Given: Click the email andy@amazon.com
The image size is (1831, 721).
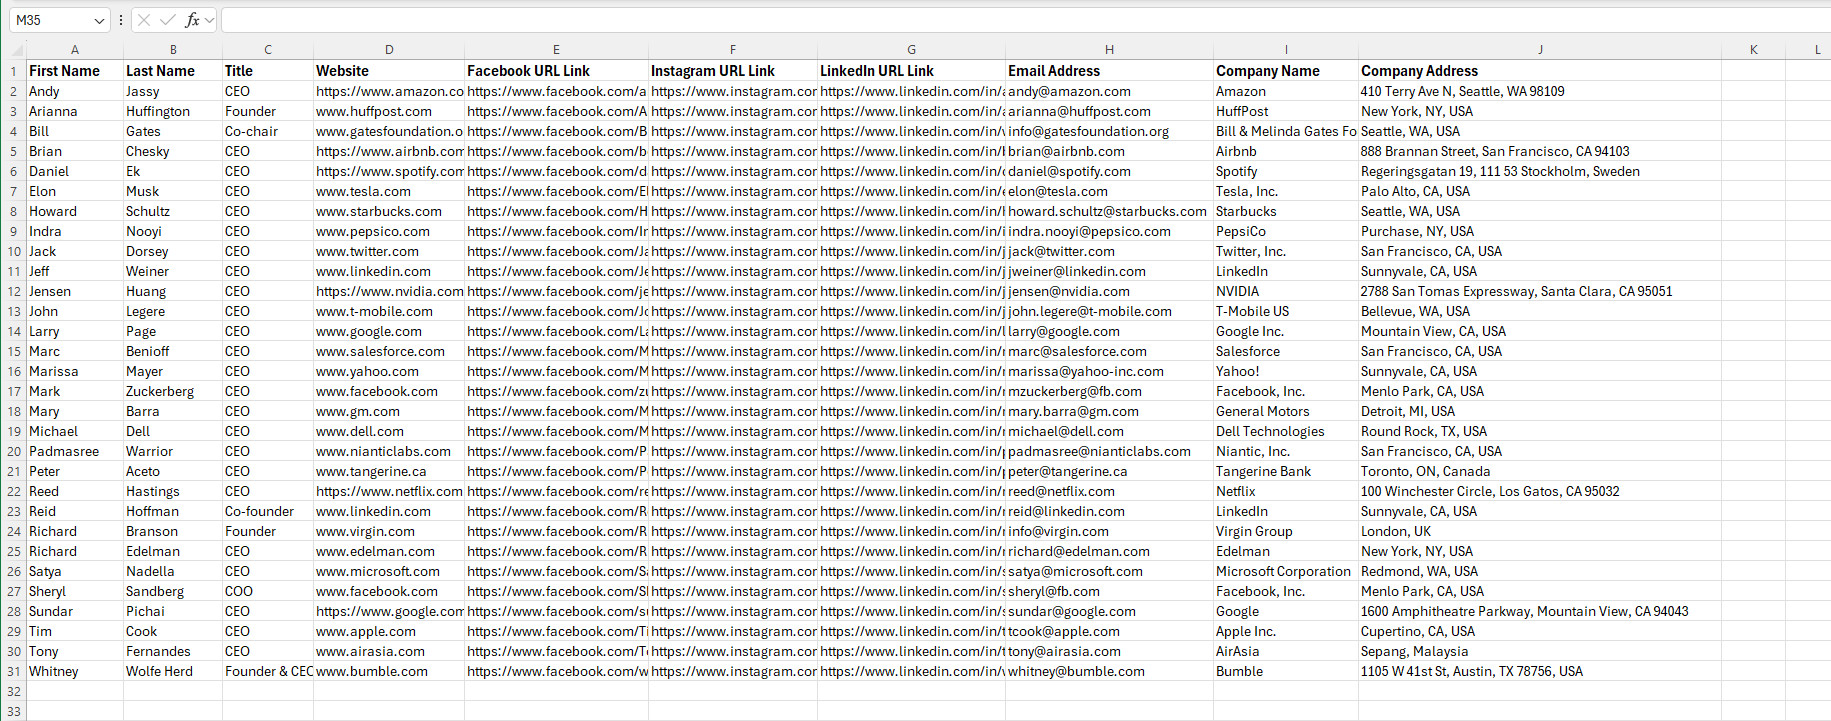Looking at the screenshot, I should 1069,91.
